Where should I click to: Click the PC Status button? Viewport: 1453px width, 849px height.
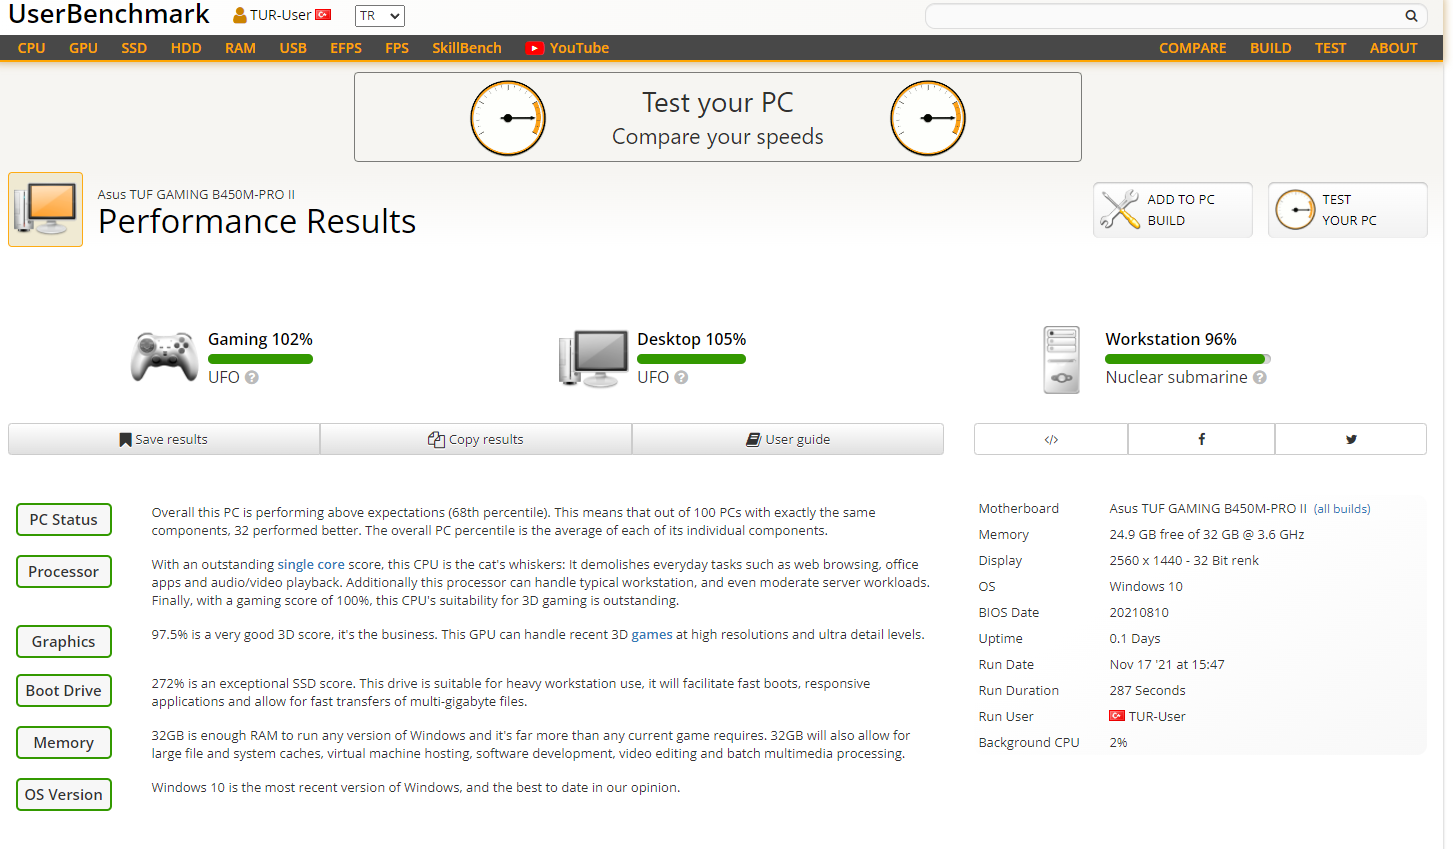(64, 520)
